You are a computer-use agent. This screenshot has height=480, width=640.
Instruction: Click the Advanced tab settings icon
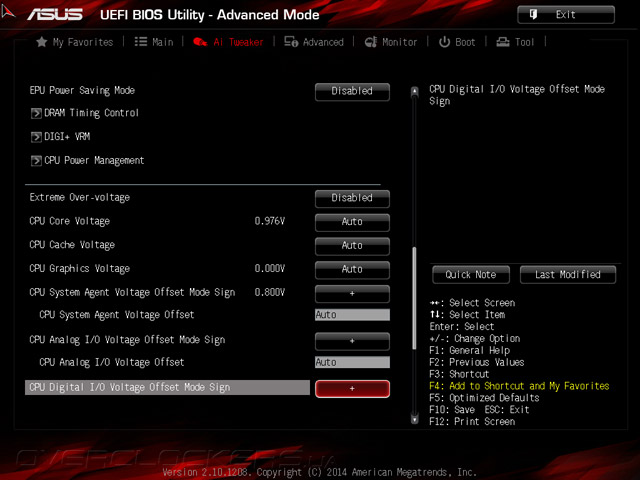coord(291,42)
